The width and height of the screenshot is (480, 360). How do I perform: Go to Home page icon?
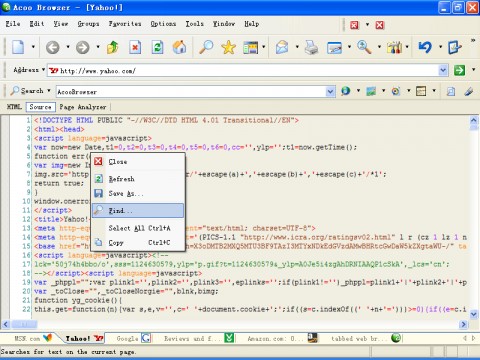[179, 47]
